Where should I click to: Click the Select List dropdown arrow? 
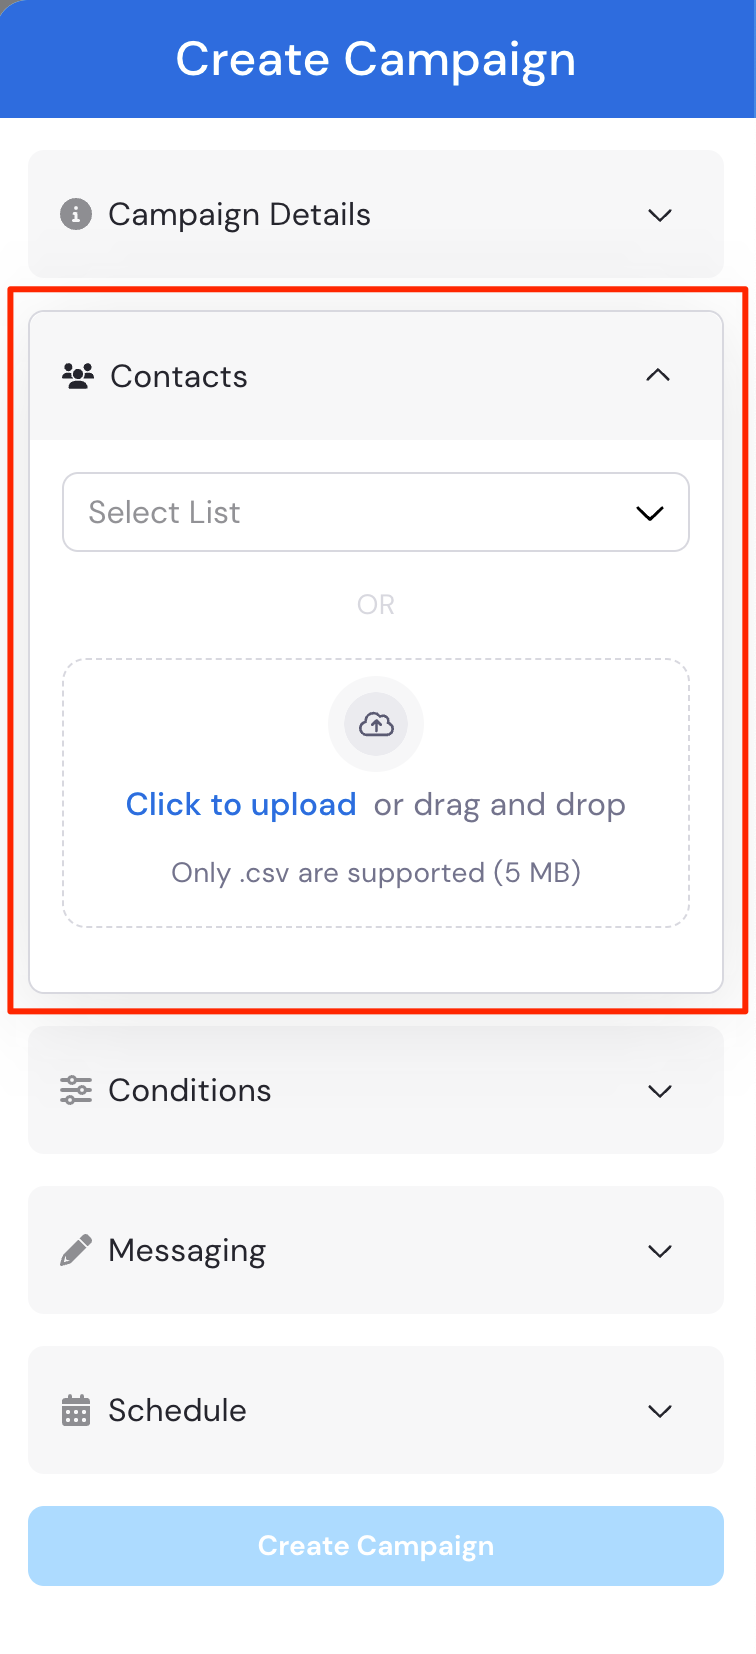pos(650,513)
